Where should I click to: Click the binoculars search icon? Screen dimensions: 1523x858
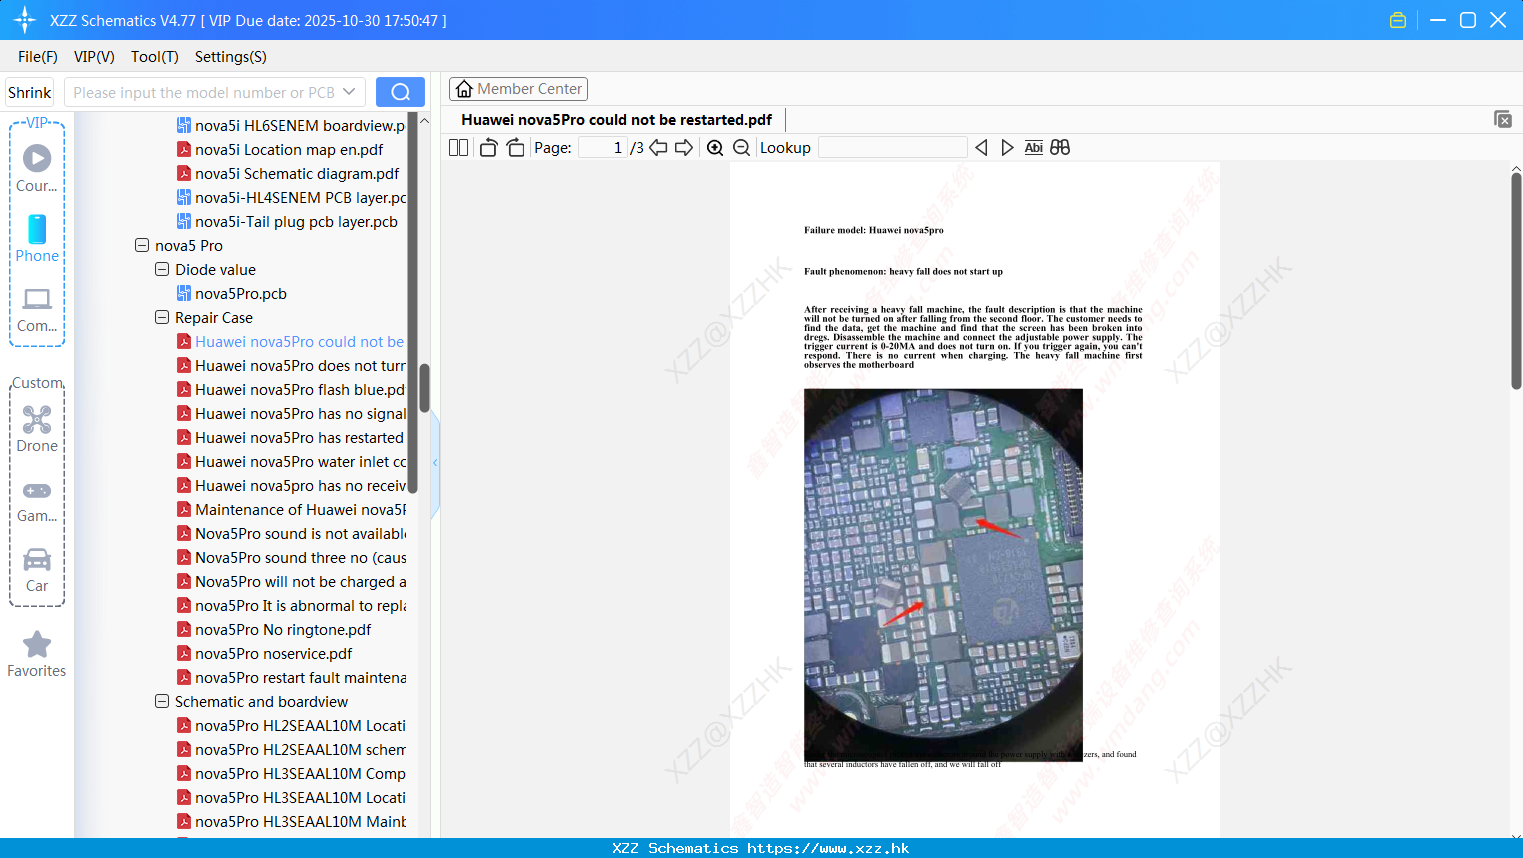[x=1060, y=147]
